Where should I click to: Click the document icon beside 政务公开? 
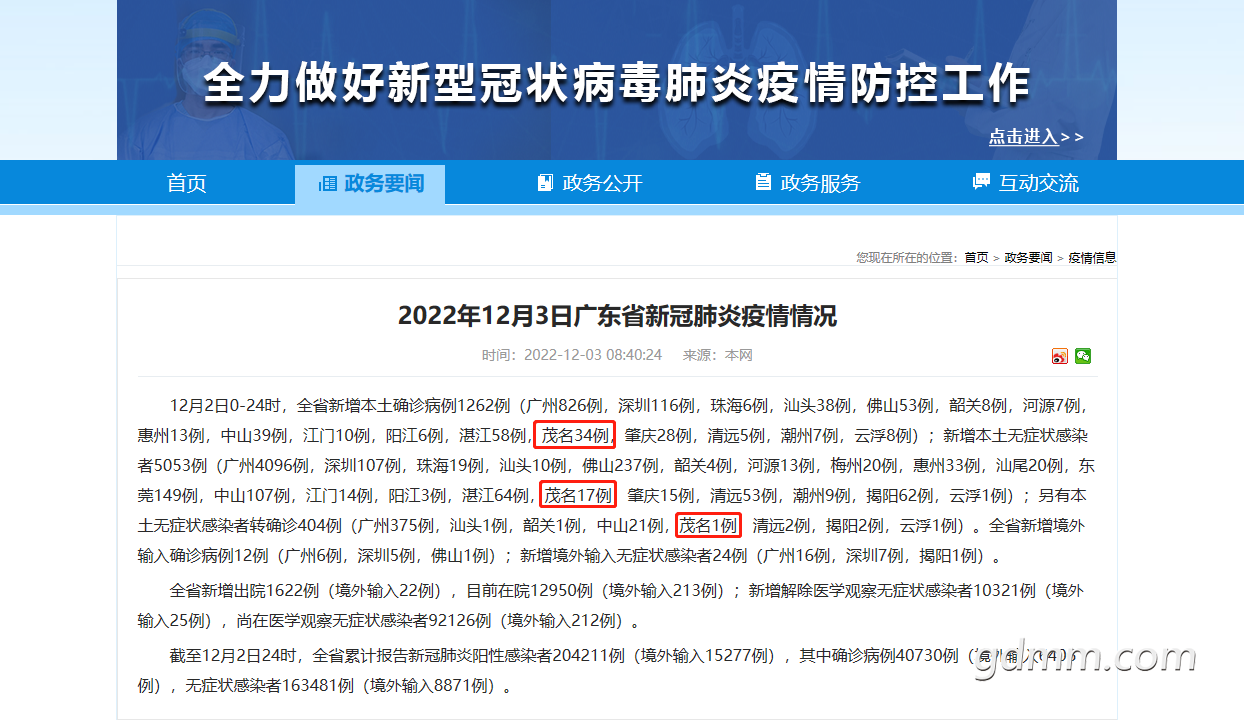pyautogui.click(x=545, y=183)
